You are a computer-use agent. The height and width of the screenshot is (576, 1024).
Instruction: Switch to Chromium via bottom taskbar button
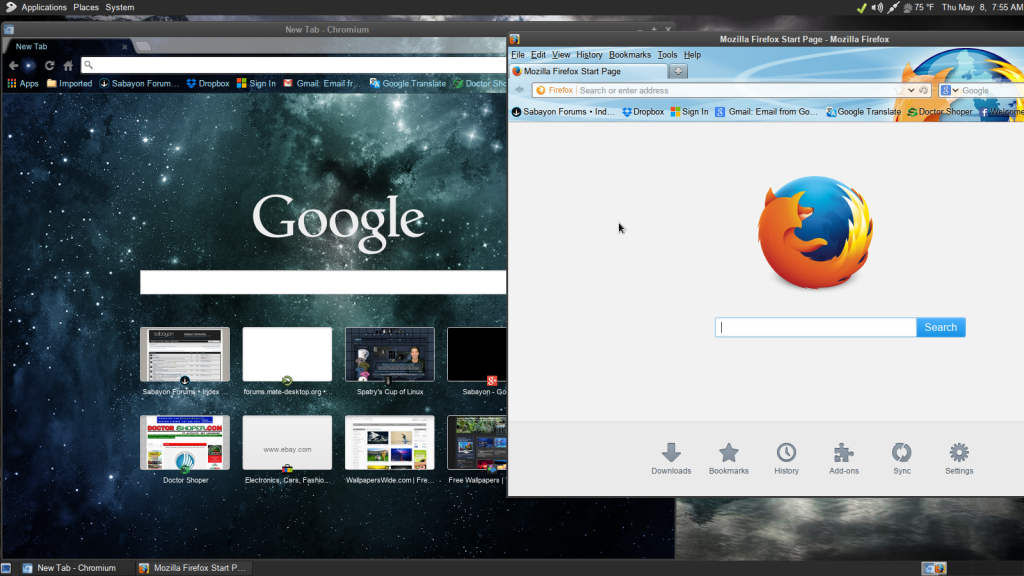click(76, 568)
